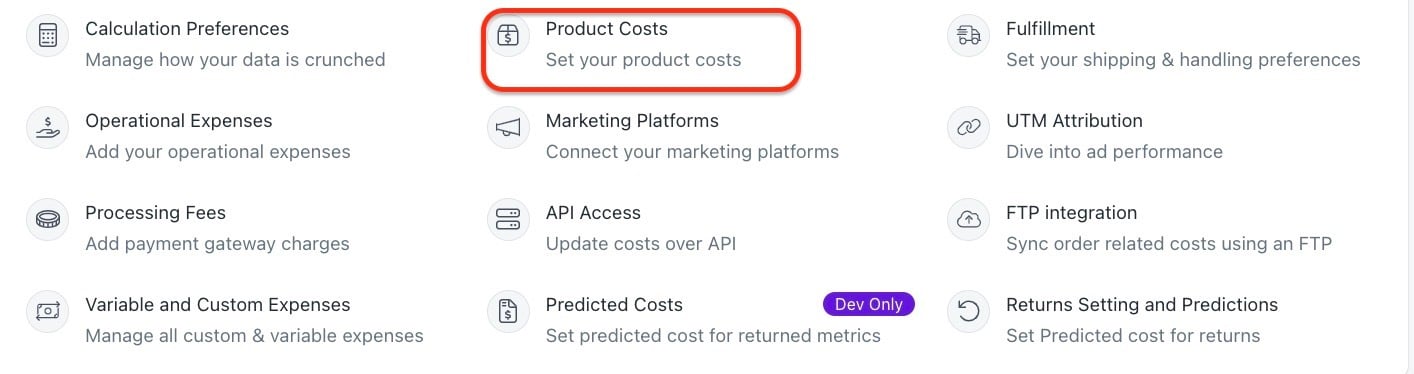Click the UTM Attribution link icon
The height and width of the screenshot is (374, 1414).
[x=968, y=128]
